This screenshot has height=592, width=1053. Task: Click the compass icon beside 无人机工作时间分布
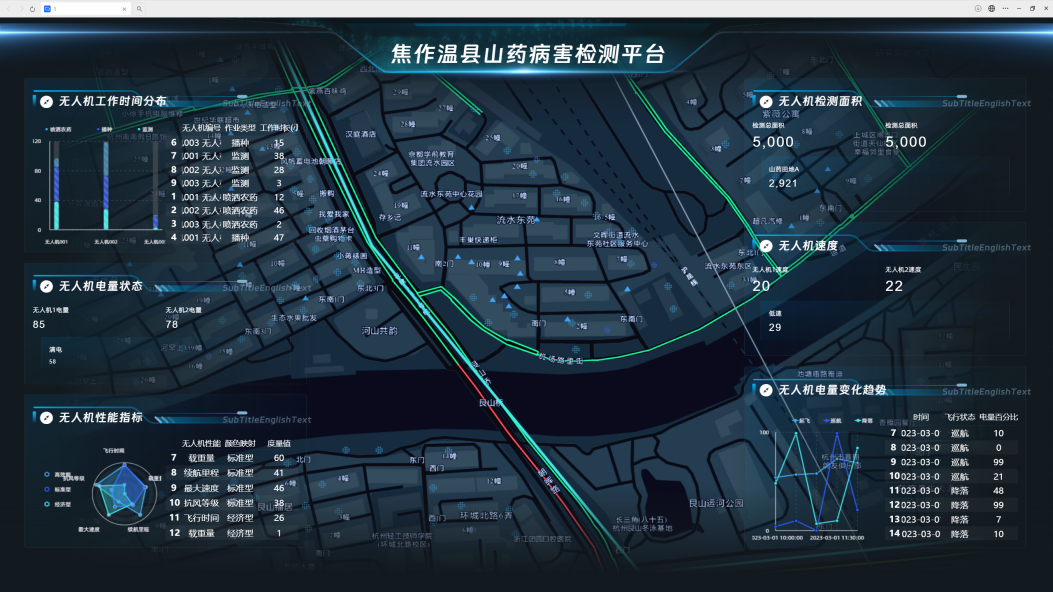[x=46, y=101]
